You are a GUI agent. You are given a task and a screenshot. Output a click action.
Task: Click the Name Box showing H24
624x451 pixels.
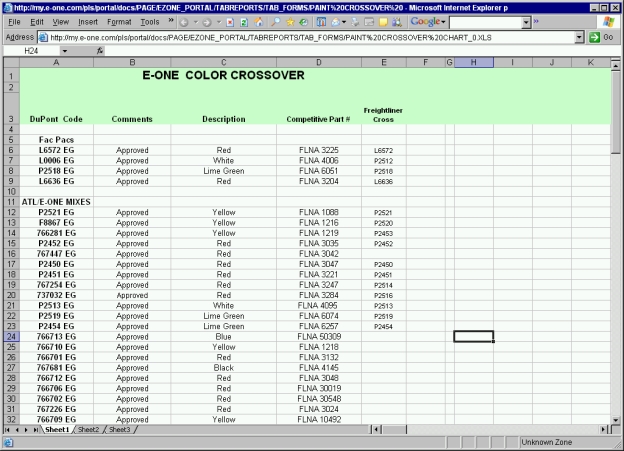tap(31, 51)
